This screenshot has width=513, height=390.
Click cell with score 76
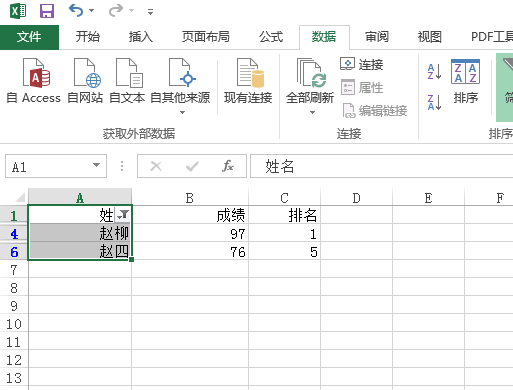pos(190,251)
